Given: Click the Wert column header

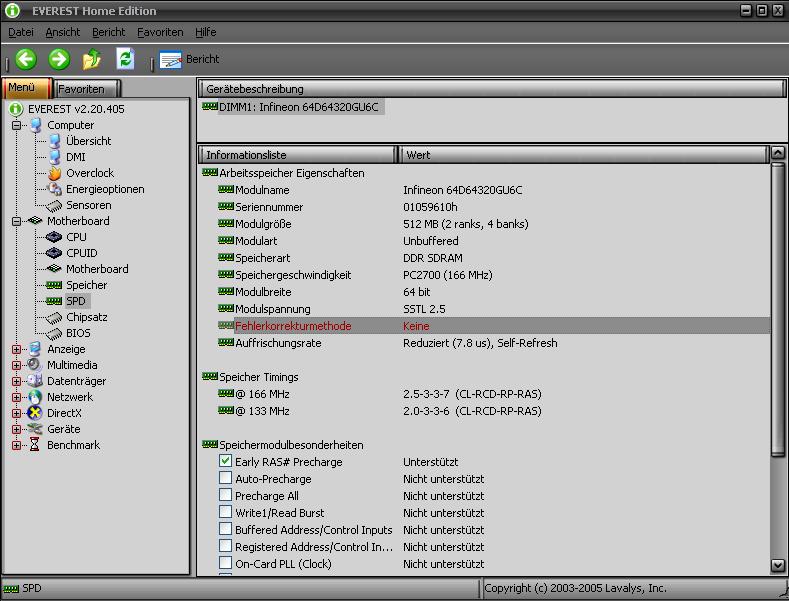Looking at the screenshot, I should click(584, 155).
